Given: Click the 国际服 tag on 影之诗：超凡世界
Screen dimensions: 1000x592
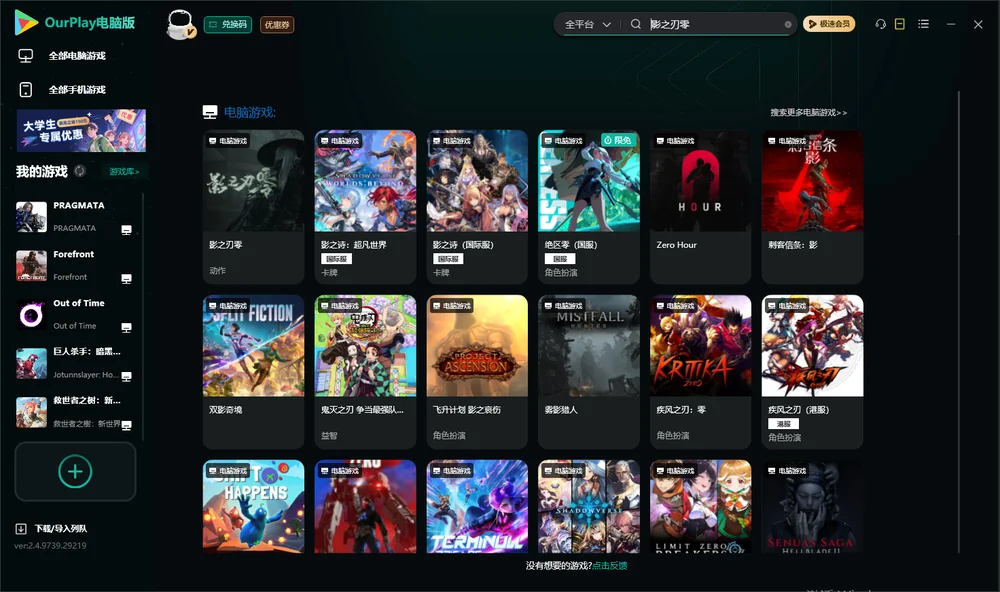Looking at the screenshot, I should click(336, 258).
